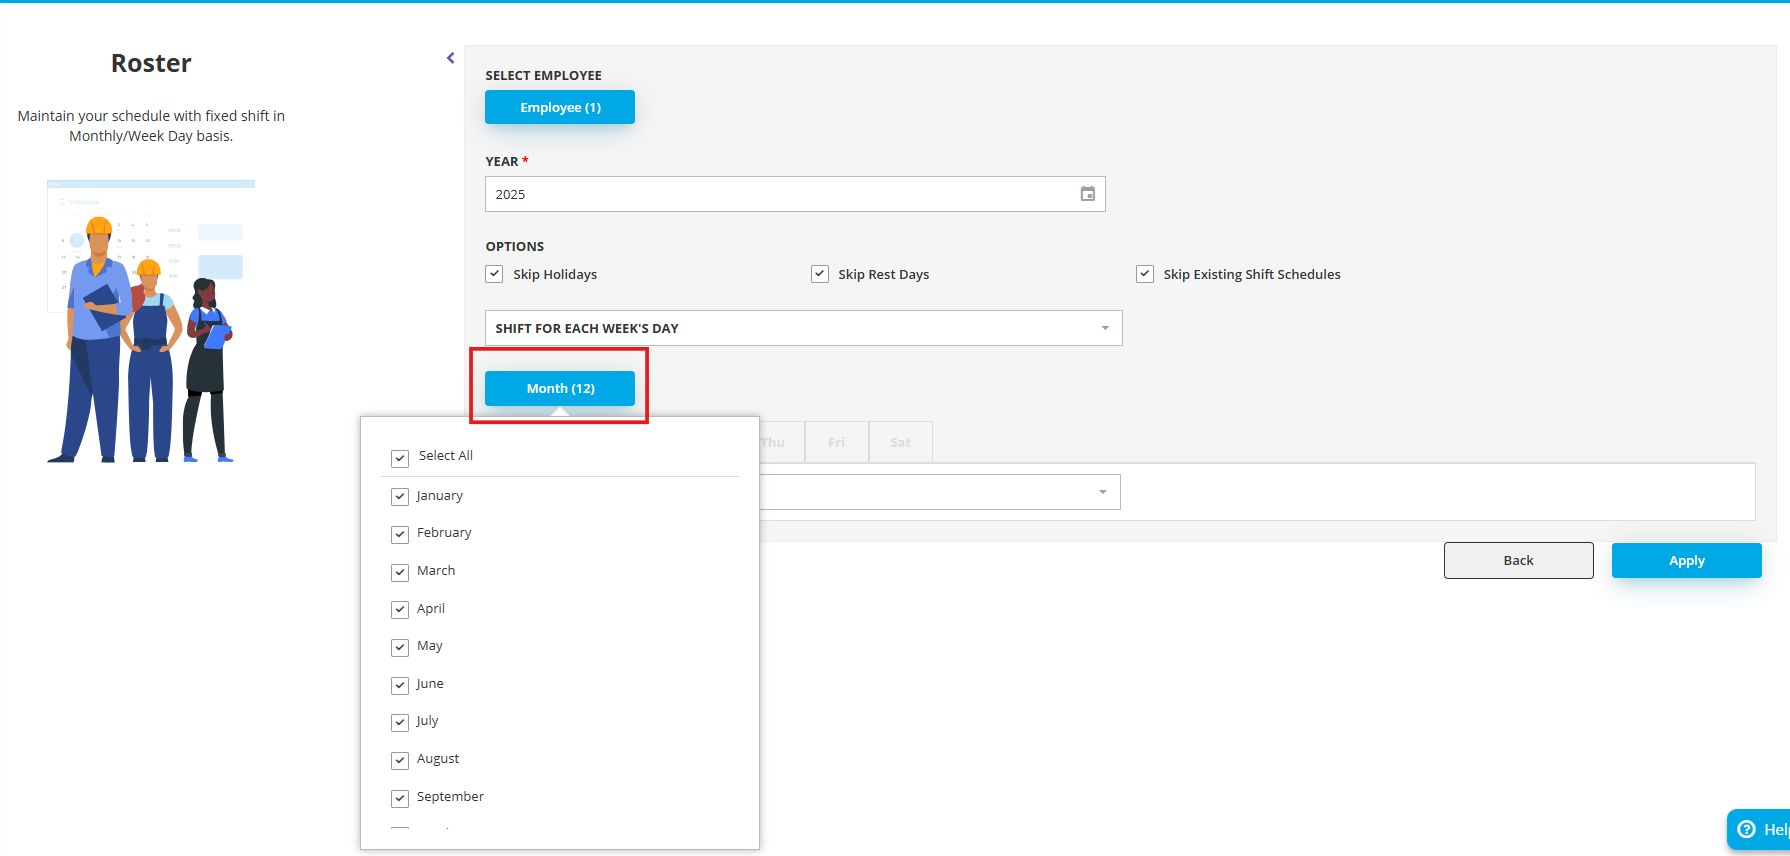Switch to the Sat day tab

coord(900,442)
